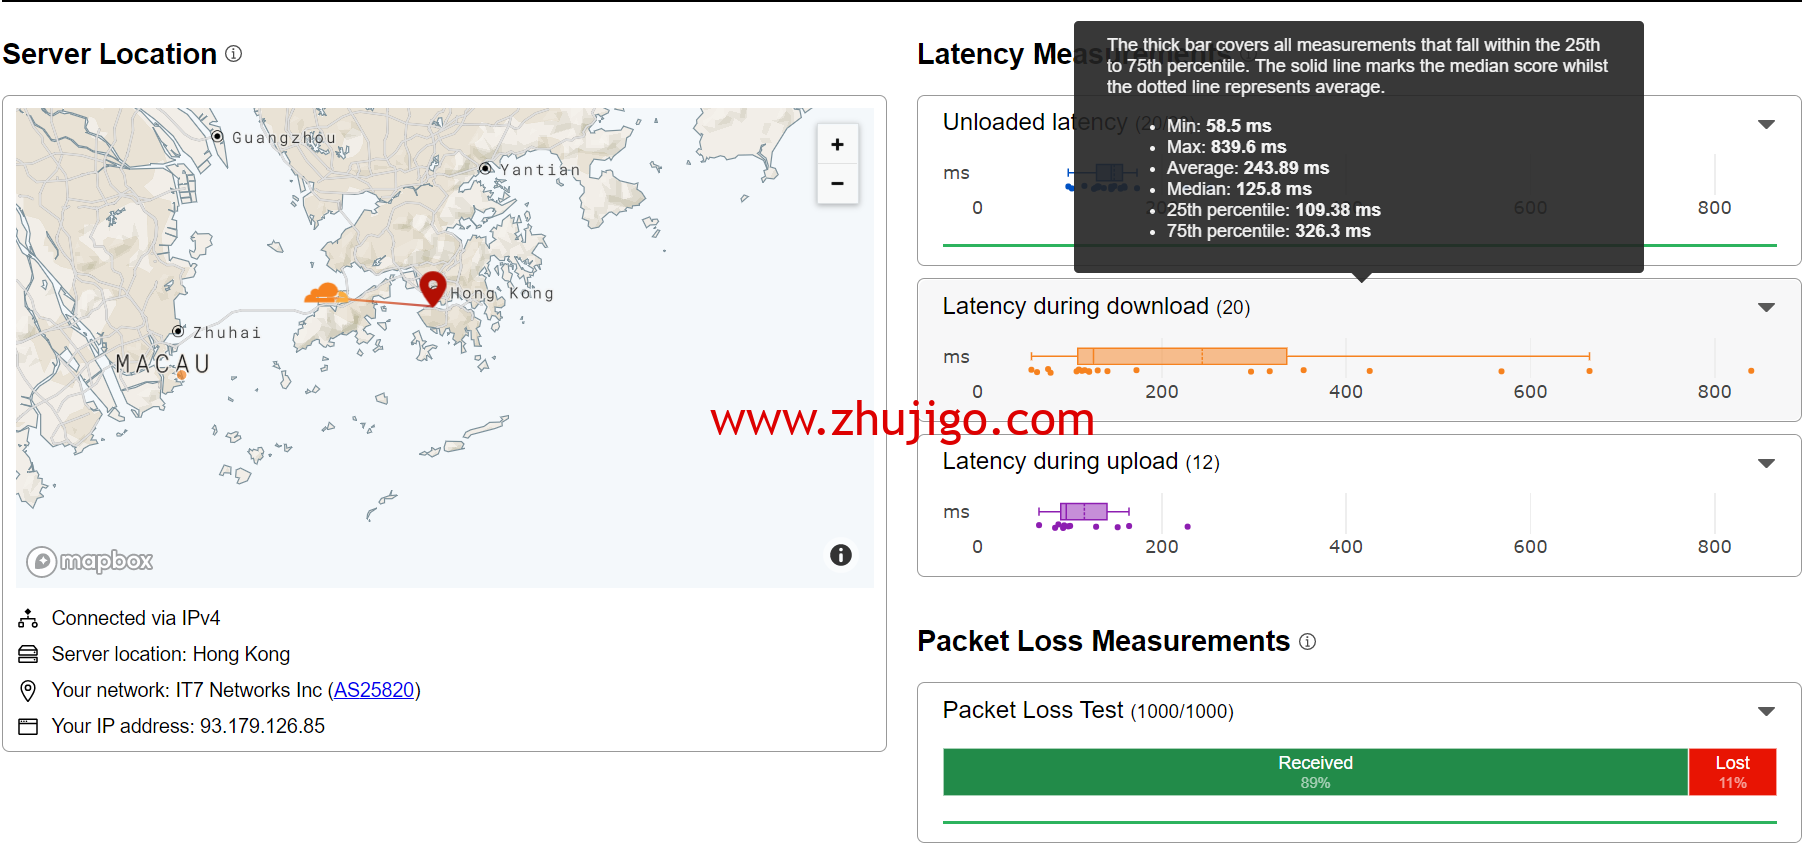Click the Zhuhai city label on map

pos(227,333)
